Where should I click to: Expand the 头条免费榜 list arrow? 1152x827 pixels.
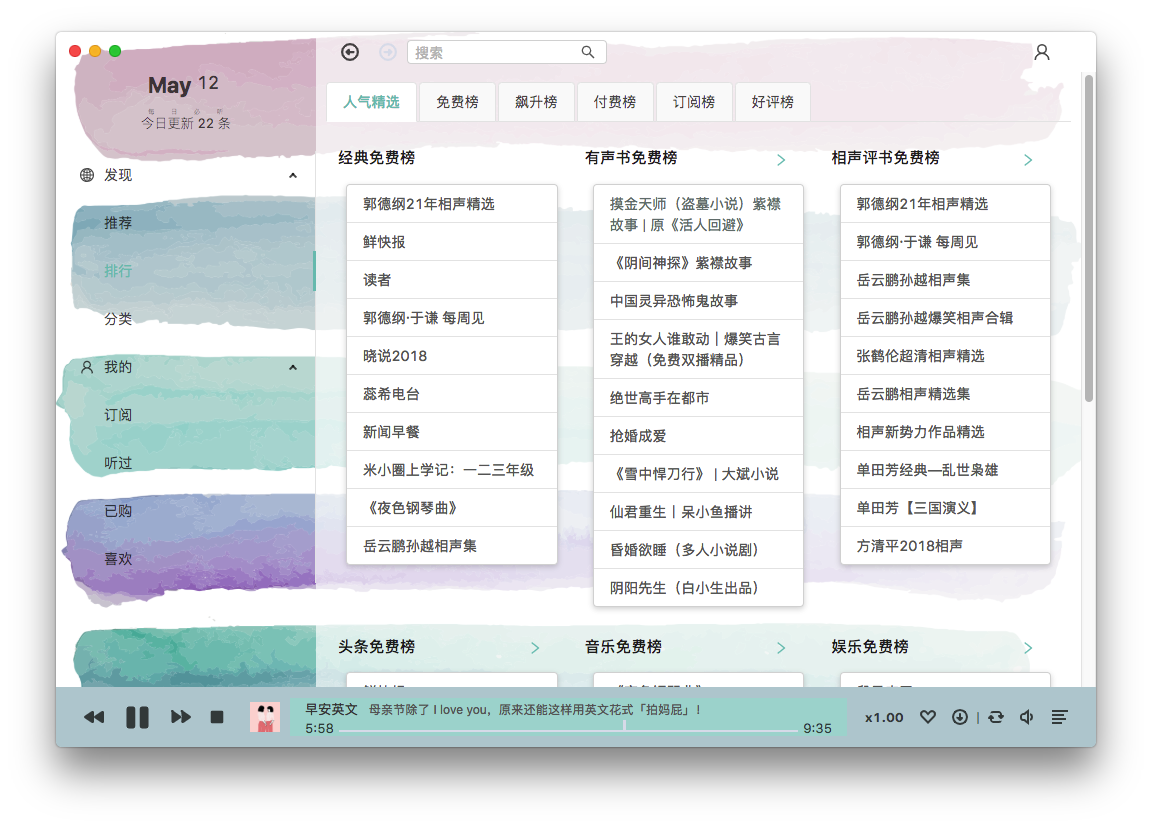[x=535, y=648]
